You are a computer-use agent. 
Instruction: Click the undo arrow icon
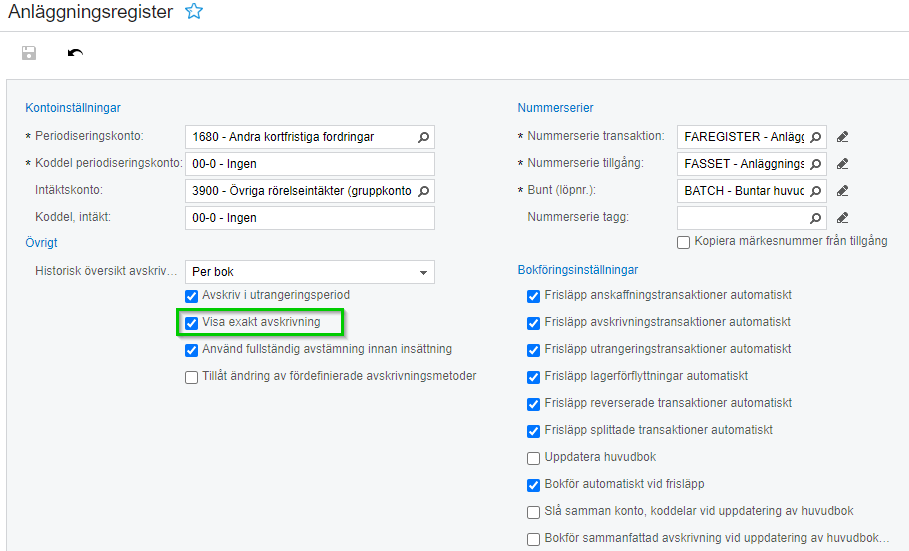click(x=75, y=53)
